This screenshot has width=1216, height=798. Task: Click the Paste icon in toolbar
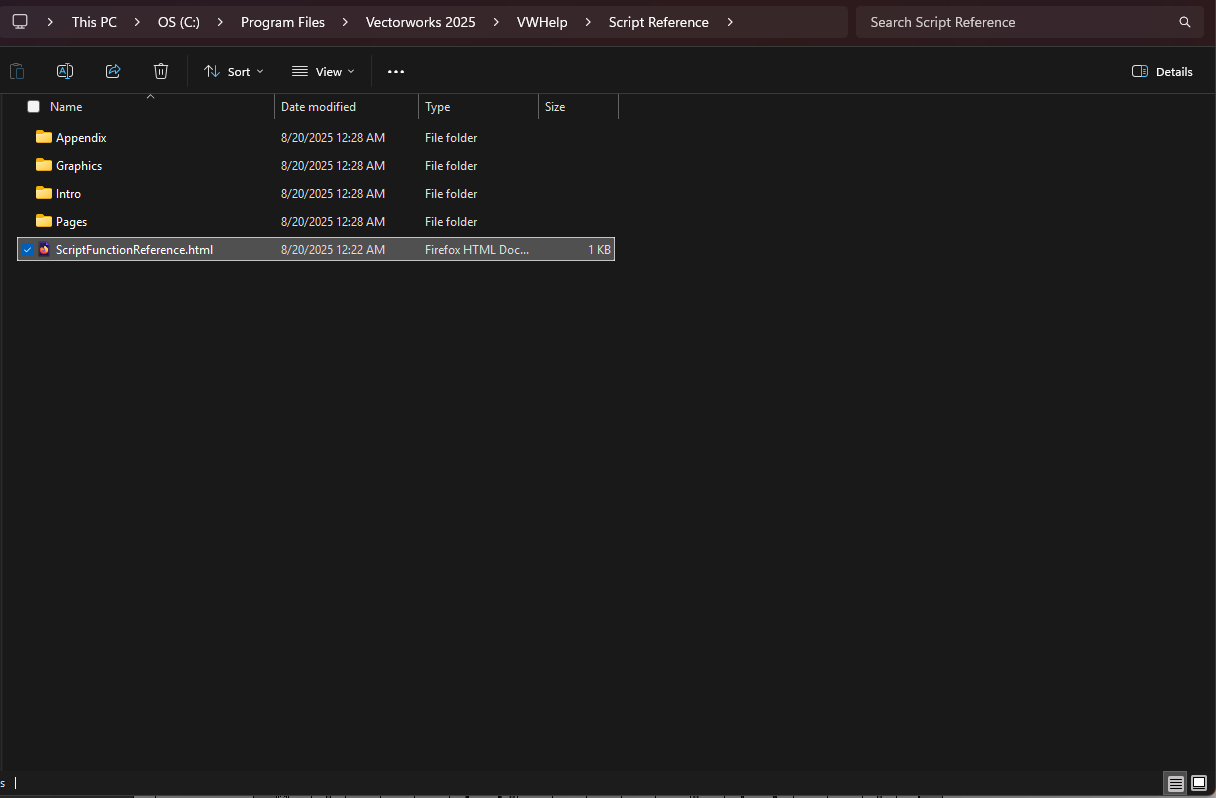tap(17, 71)
